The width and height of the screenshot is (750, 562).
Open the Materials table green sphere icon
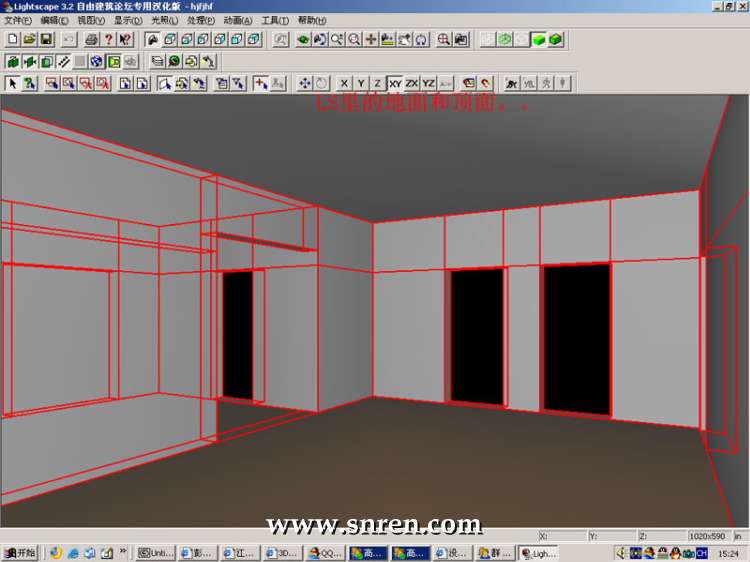click(174, 61)
